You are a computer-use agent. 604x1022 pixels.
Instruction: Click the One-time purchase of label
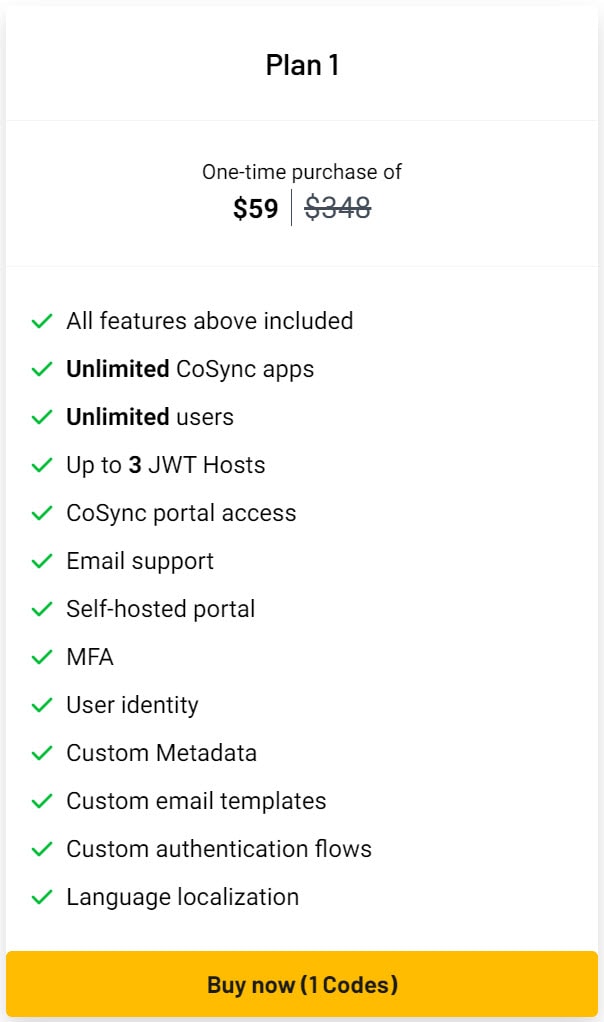[x=301, y=172]
